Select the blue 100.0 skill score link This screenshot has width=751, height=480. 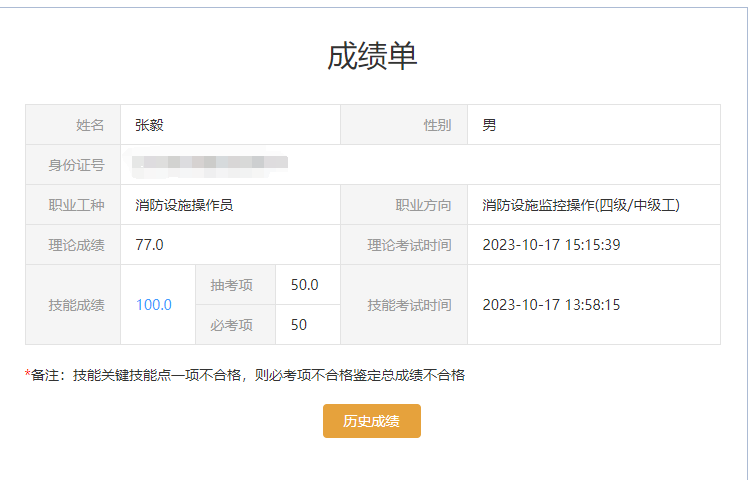coord(154,305)
